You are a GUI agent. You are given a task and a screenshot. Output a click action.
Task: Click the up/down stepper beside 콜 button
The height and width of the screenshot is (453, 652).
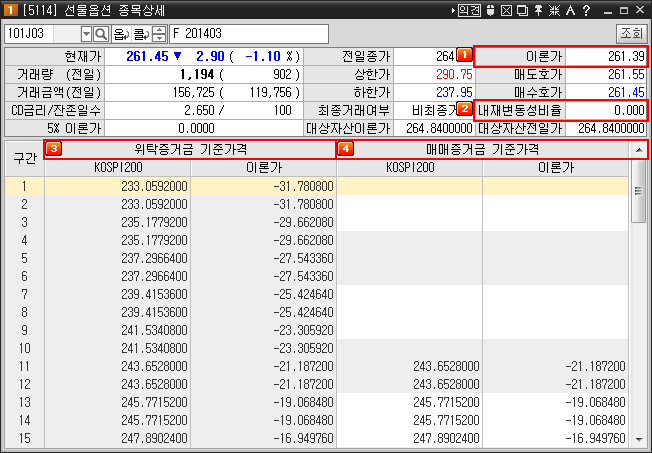pyautogui.click(x=157, y=33)
